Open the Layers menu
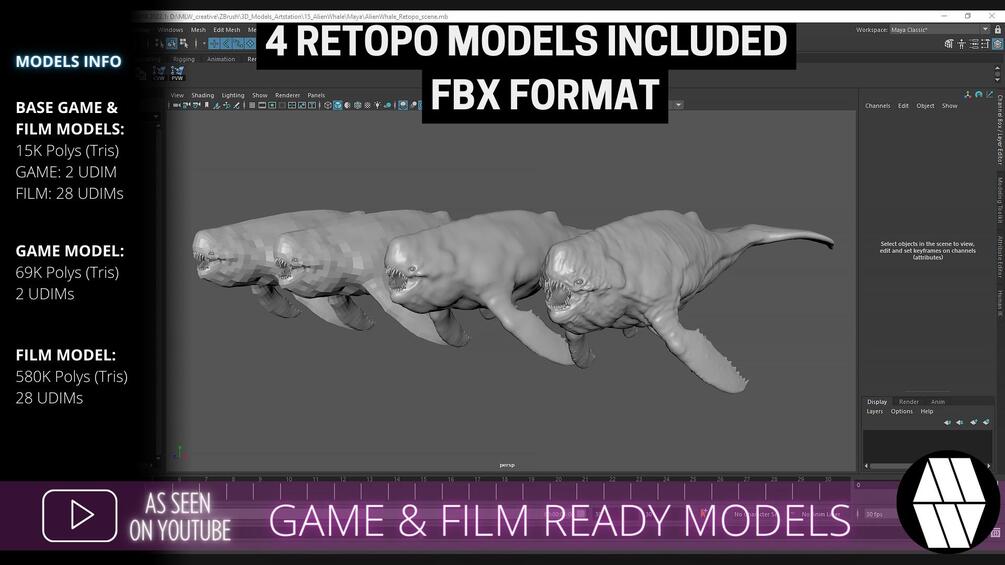The height and width of the screenshot is (565, 1005). point(874,411)
